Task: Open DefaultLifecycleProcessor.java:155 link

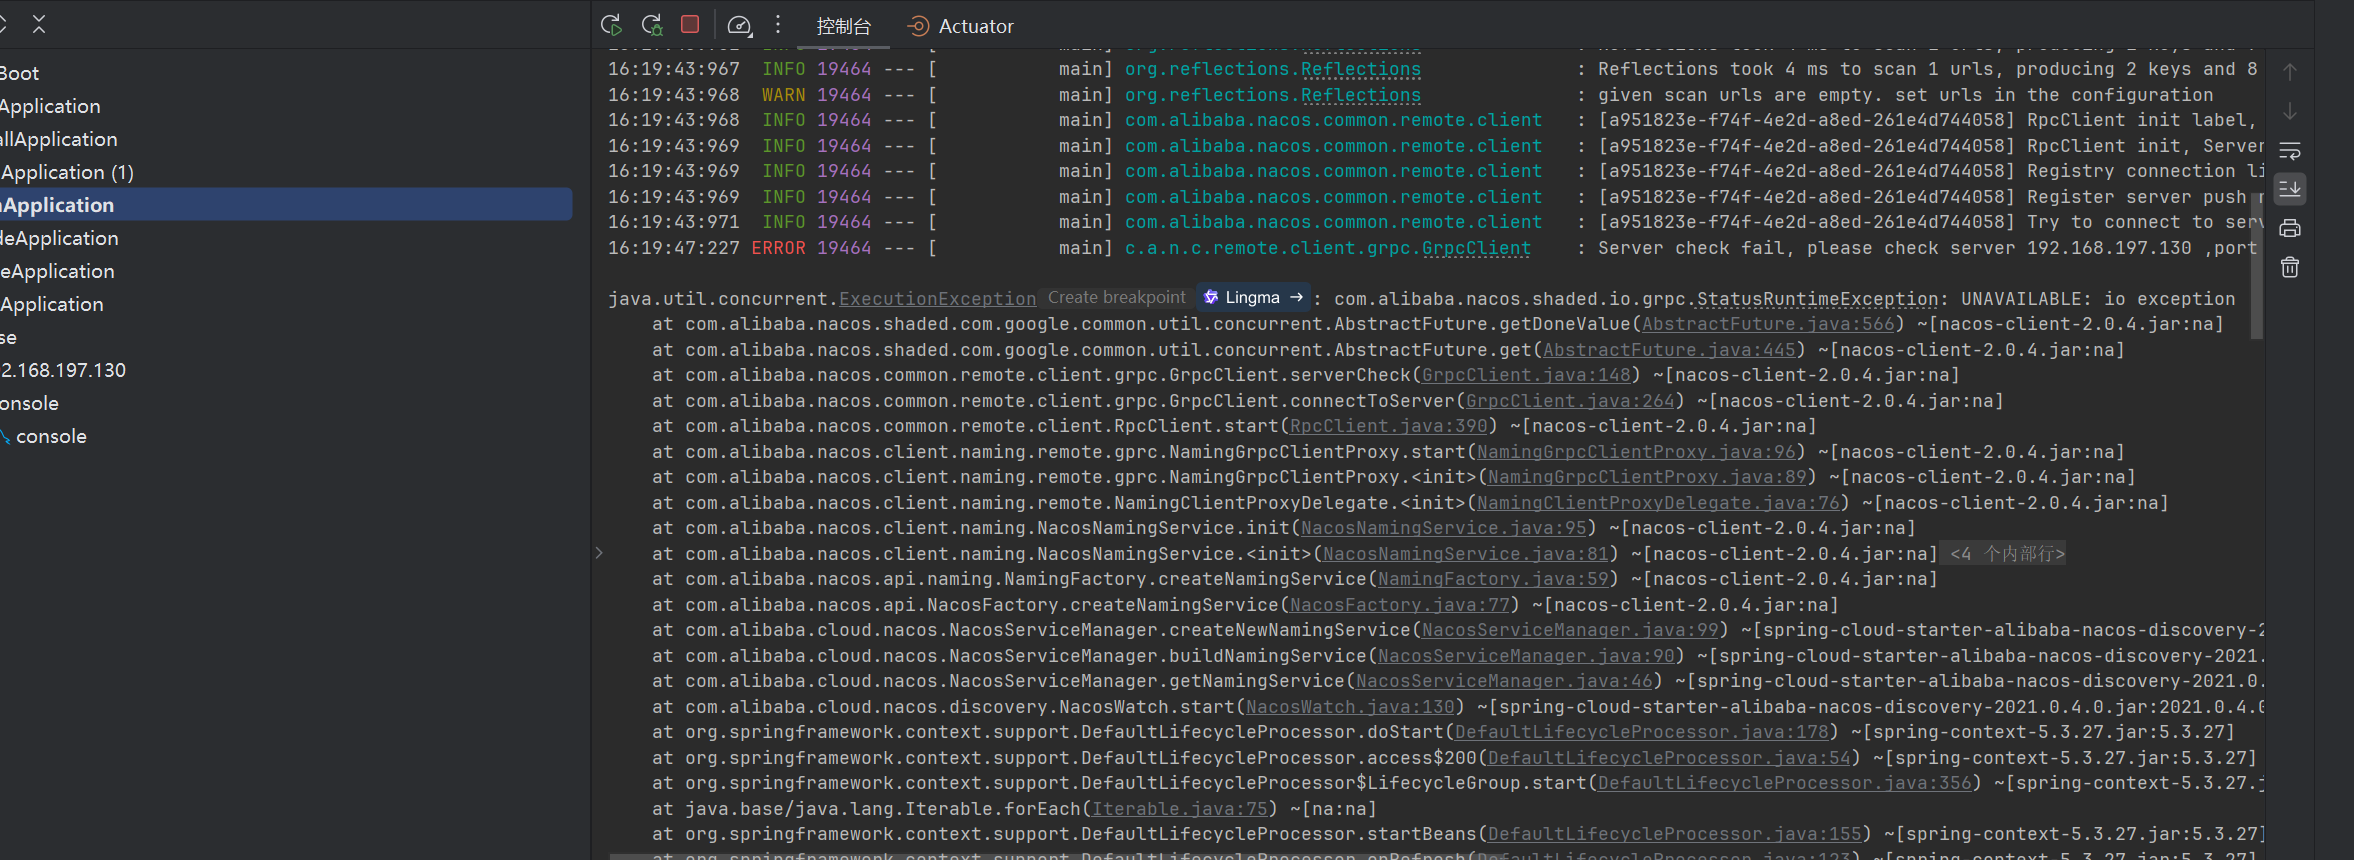Action: tap(1674, 834)
